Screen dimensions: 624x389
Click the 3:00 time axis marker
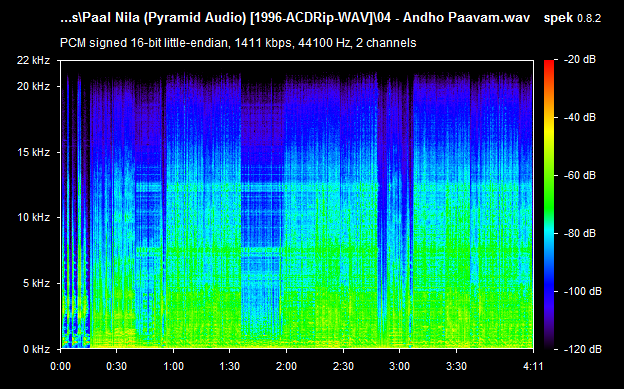click(400, 366)
